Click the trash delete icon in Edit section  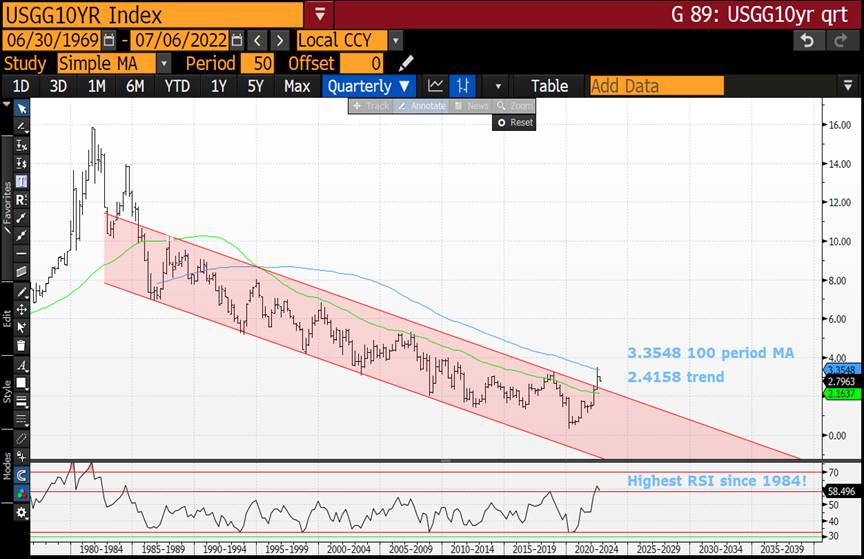tap(21, 346)
